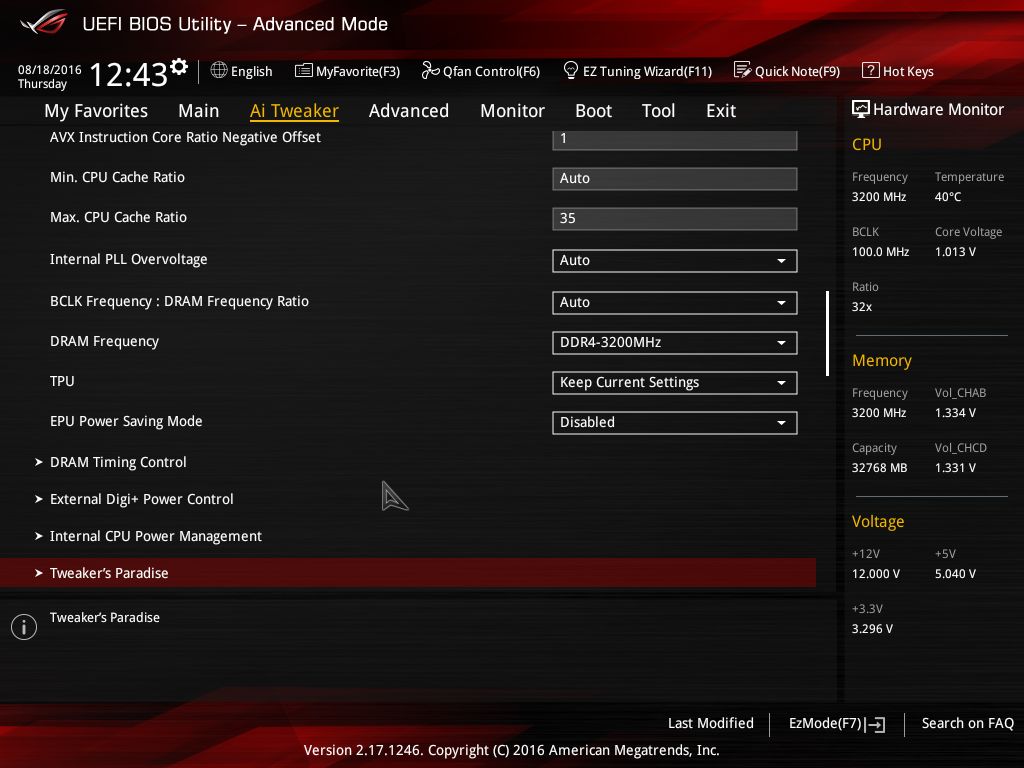The width and height of the screenshot is (1024, 768).
Task: Click the Hardware Monitor screen icon
Action: [x=861, y=109]
